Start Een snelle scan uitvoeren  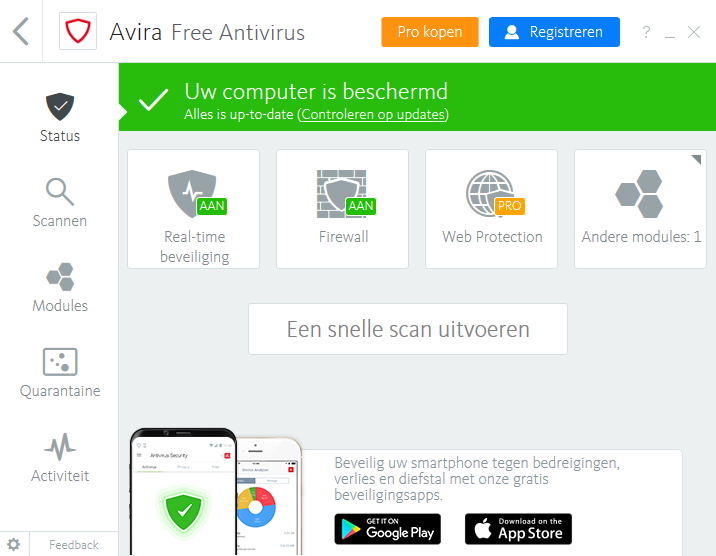click(408, 329)
